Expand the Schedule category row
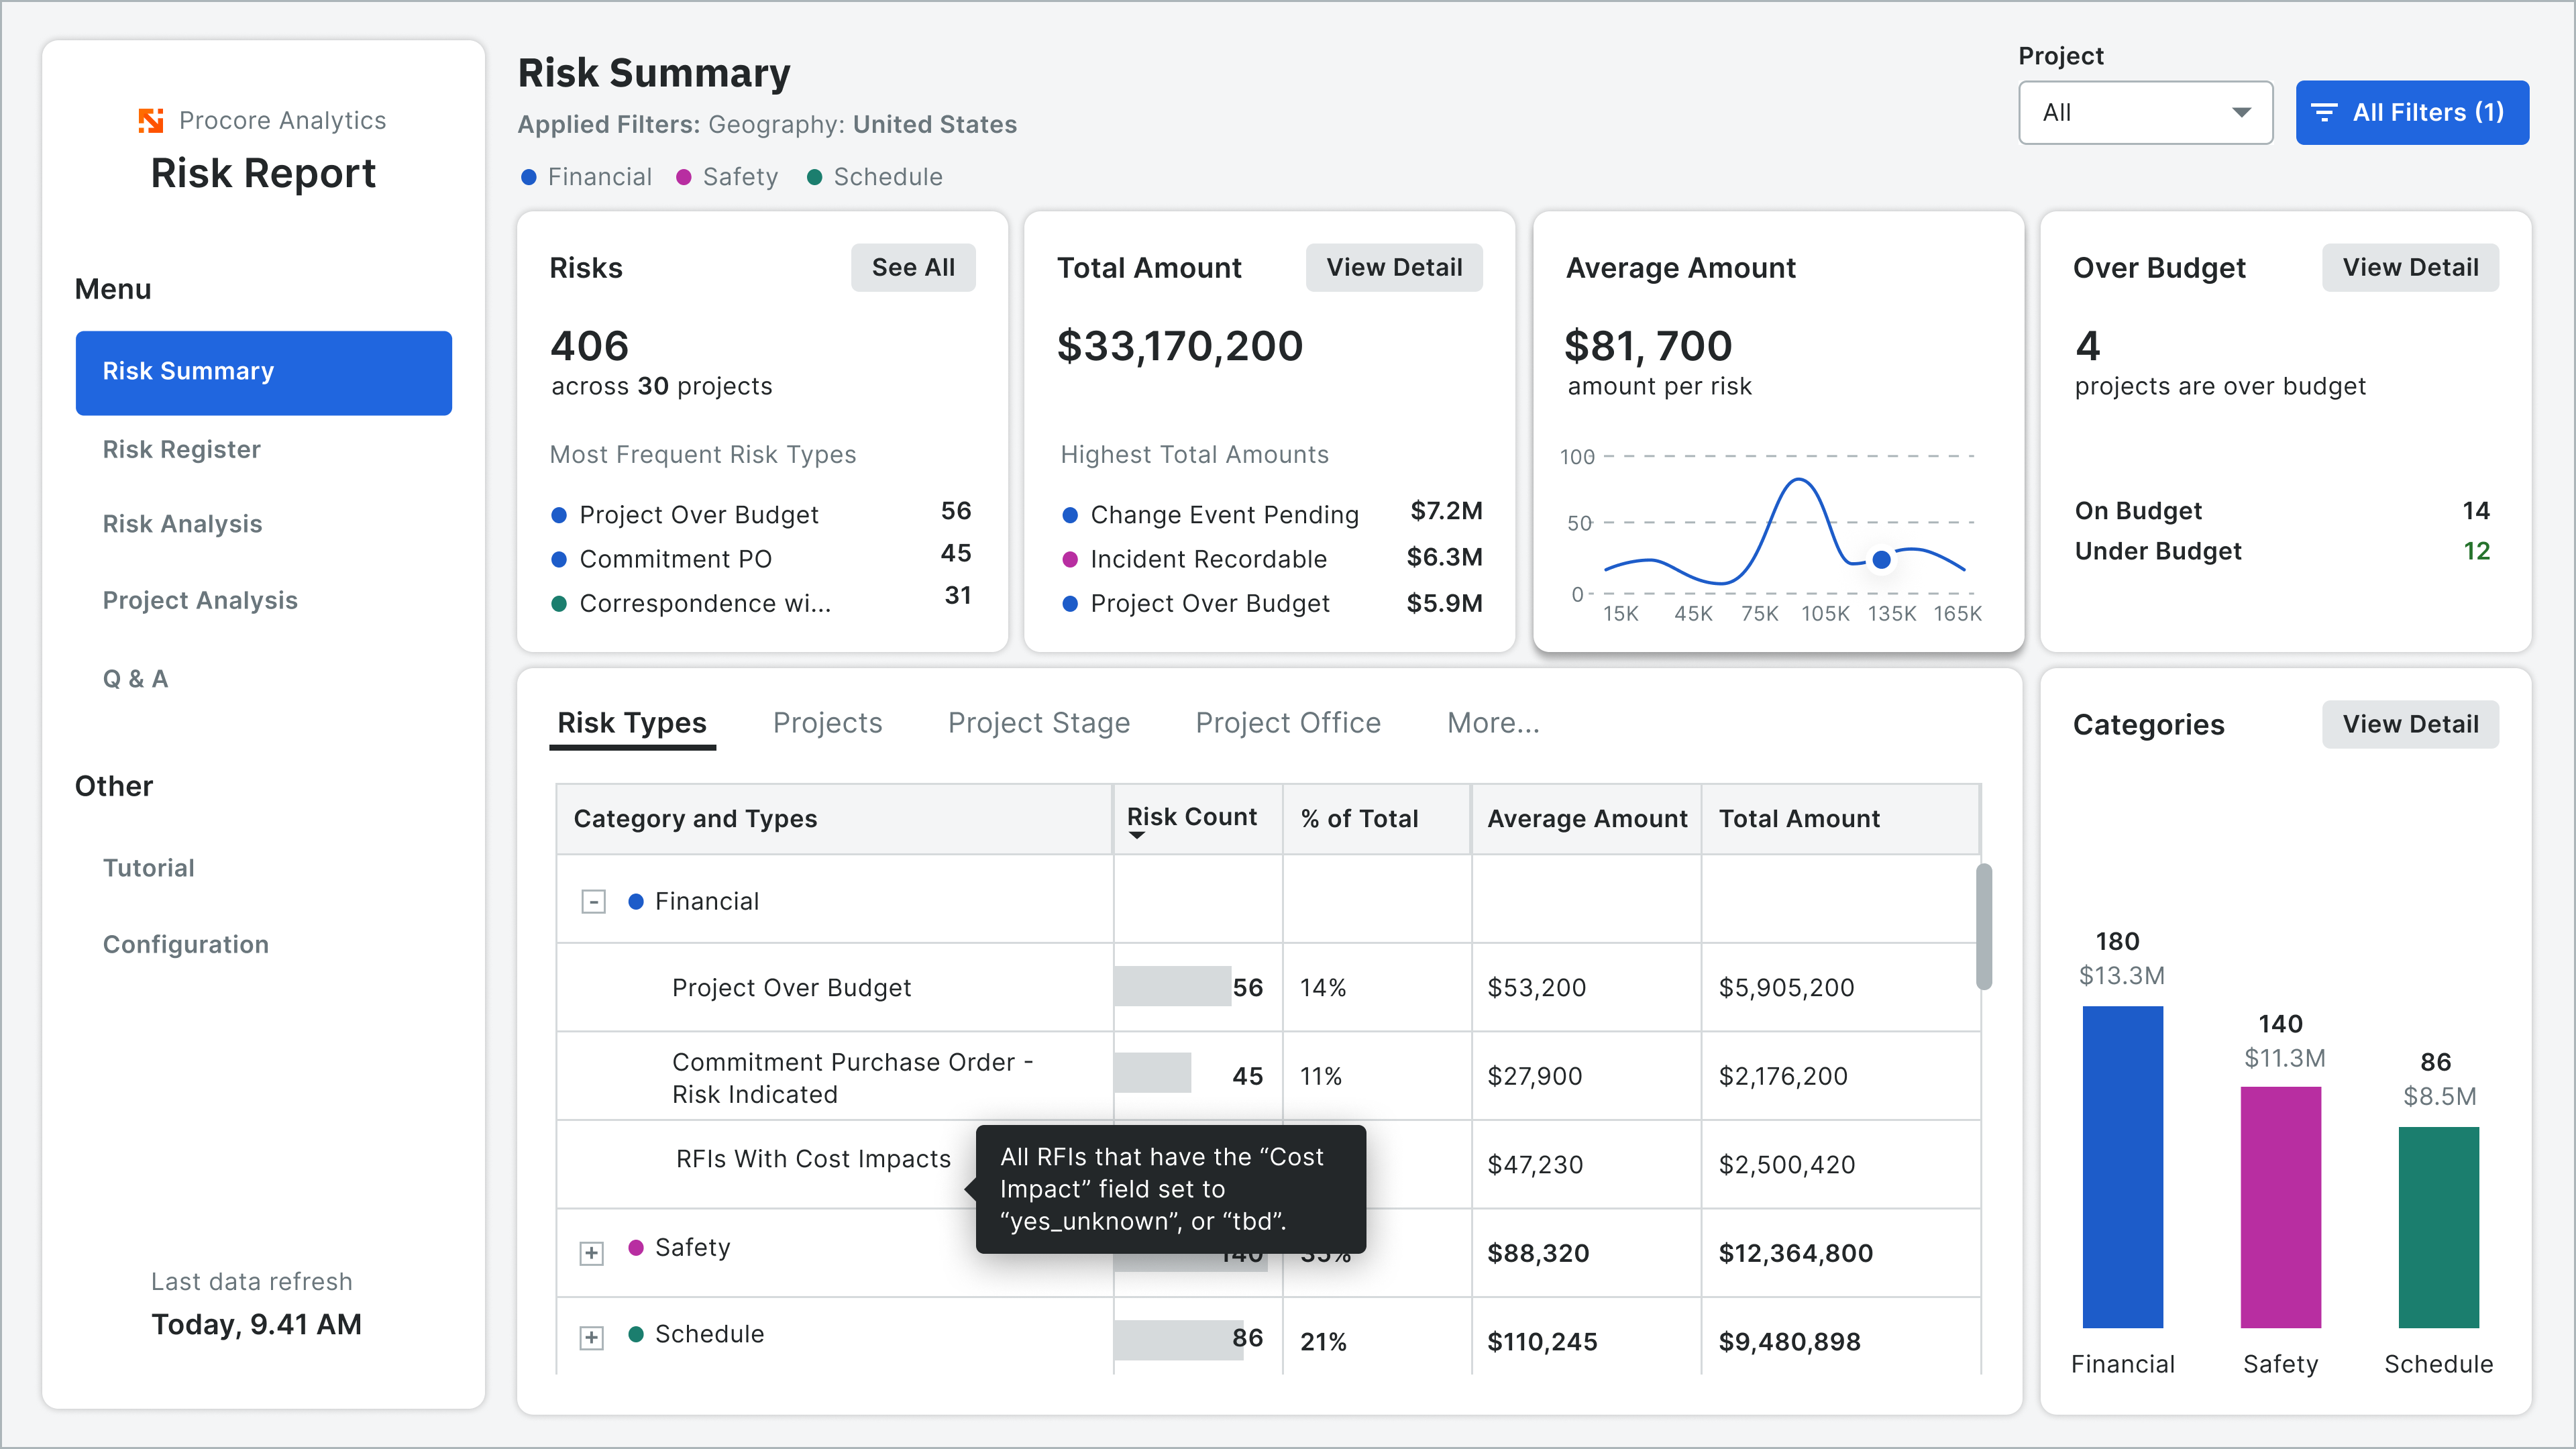This screenshot has height=1449, width=2576. 592,1338
